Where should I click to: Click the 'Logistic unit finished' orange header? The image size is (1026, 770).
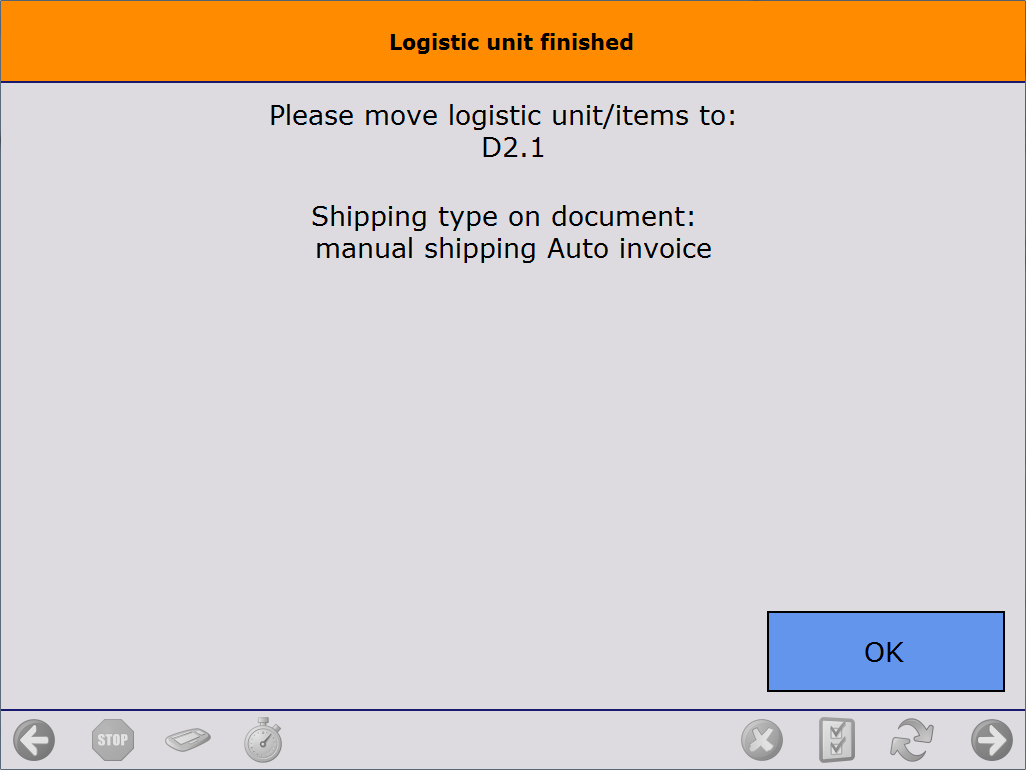point(512,42)
